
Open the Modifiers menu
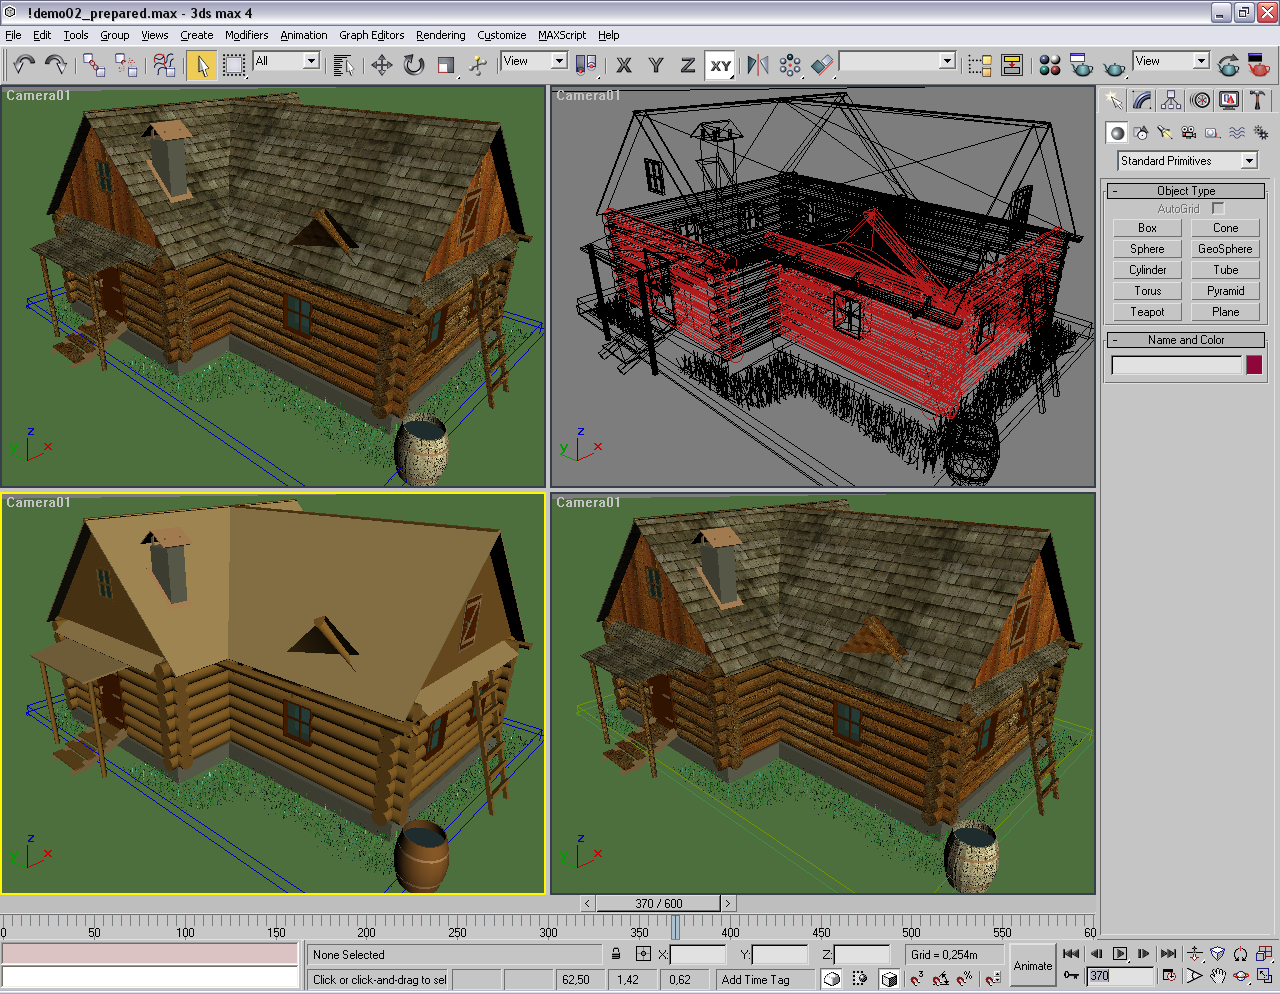[246, 35]
